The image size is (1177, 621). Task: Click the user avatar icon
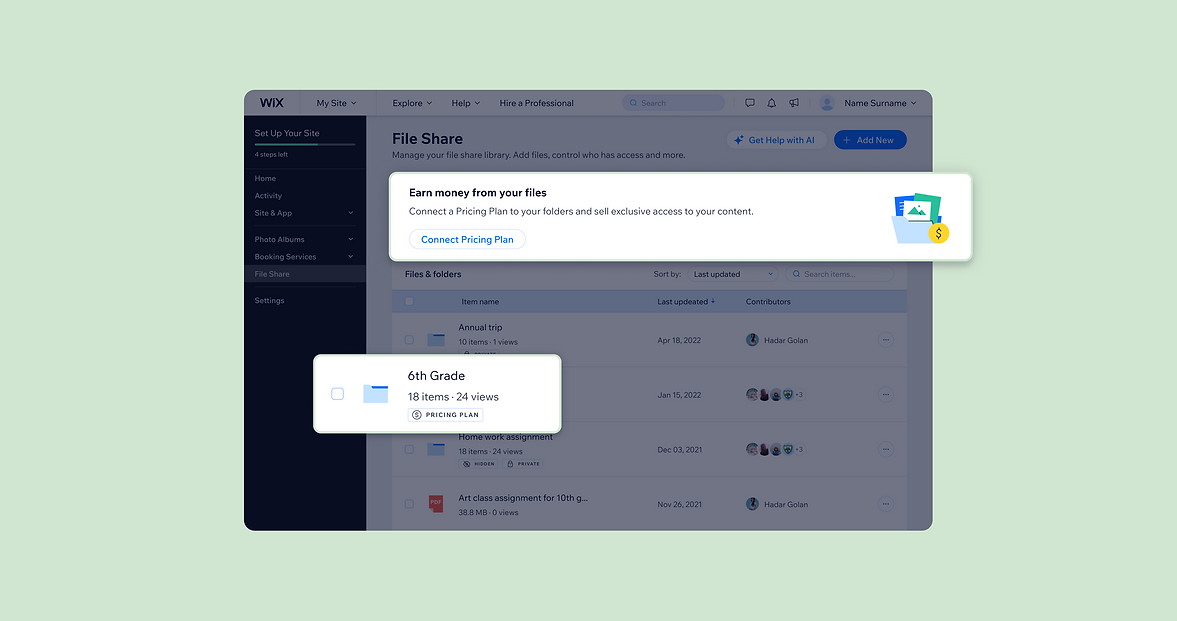tap(827, 104)
